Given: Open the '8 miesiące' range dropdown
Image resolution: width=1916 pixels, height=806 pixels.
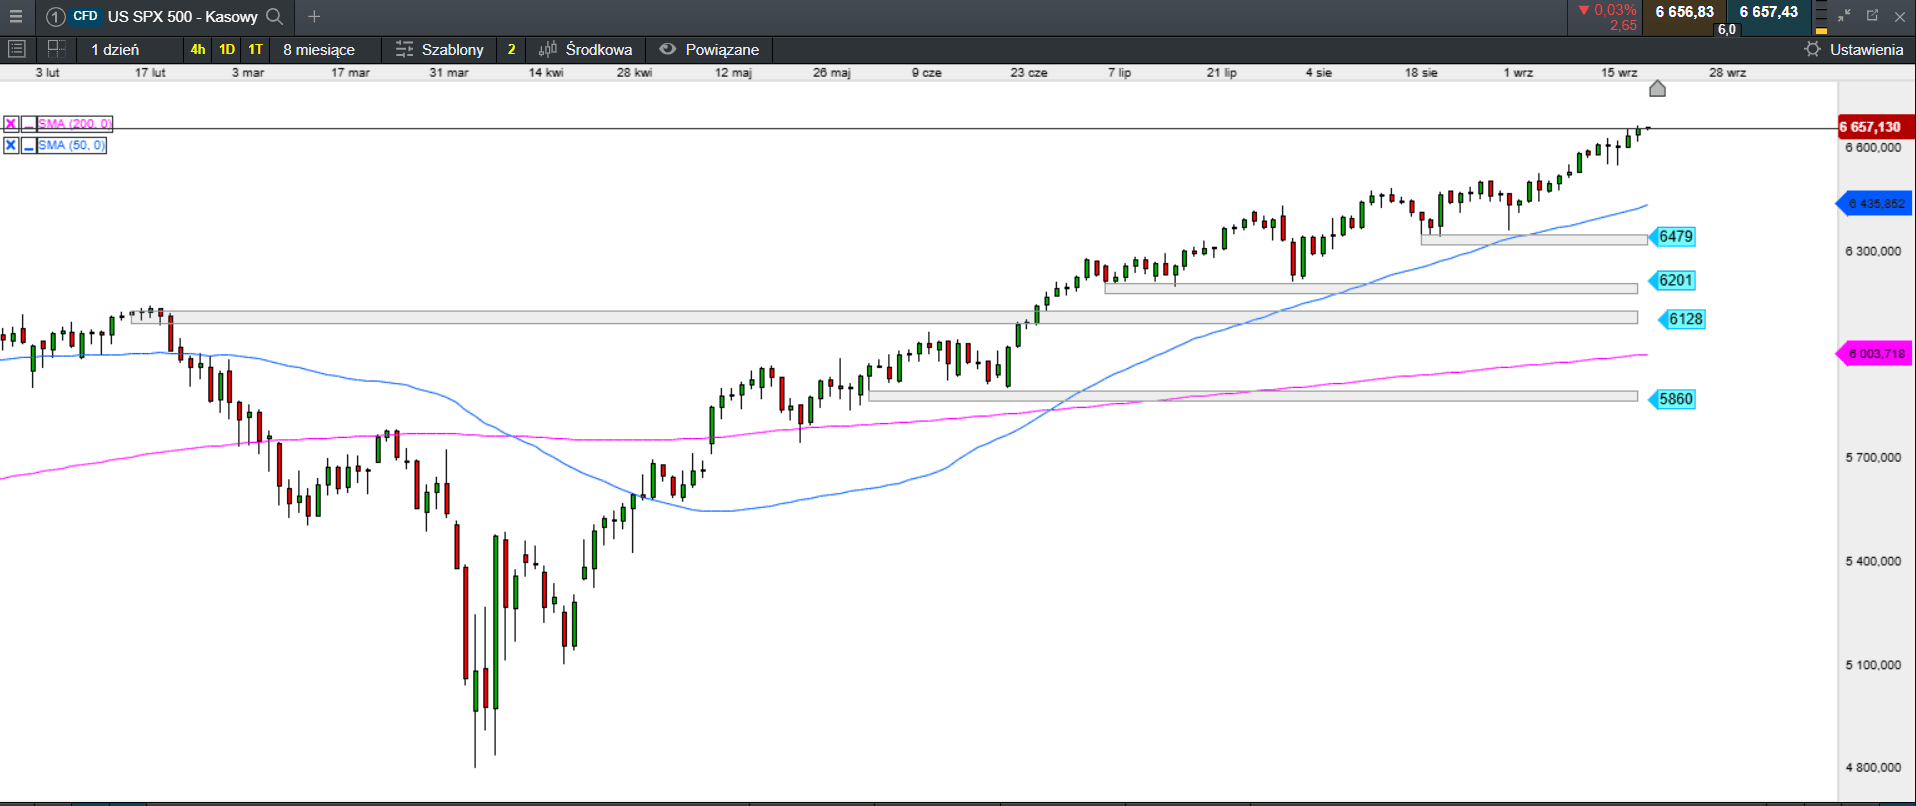Looking at the screenshot, I should pos(319,49).
